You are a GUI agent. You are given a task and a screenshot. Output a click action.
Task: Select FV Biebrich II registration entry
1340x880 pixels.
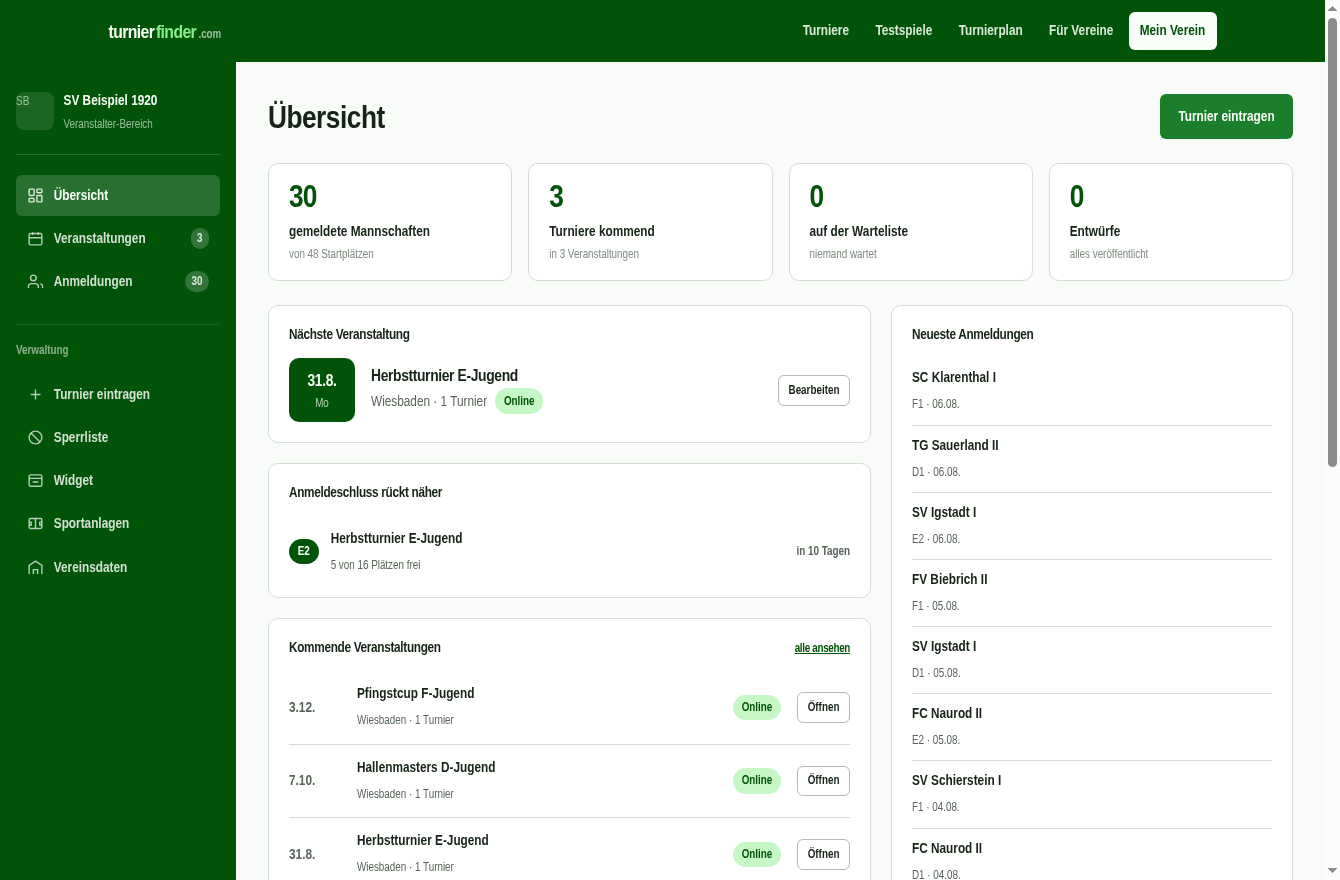[1092, 592]
